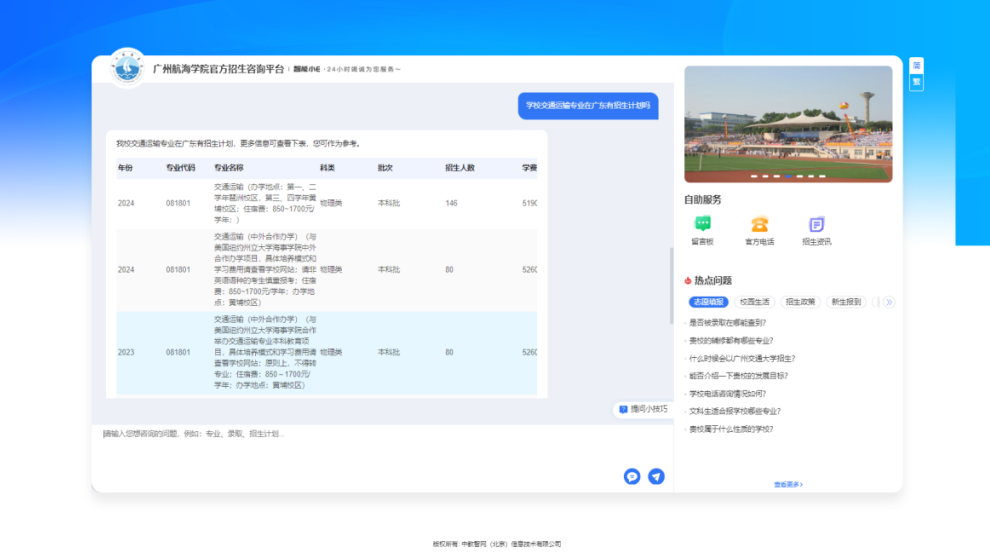
Task: Click the chat bubble icon beside send
Action: point(632,476)
